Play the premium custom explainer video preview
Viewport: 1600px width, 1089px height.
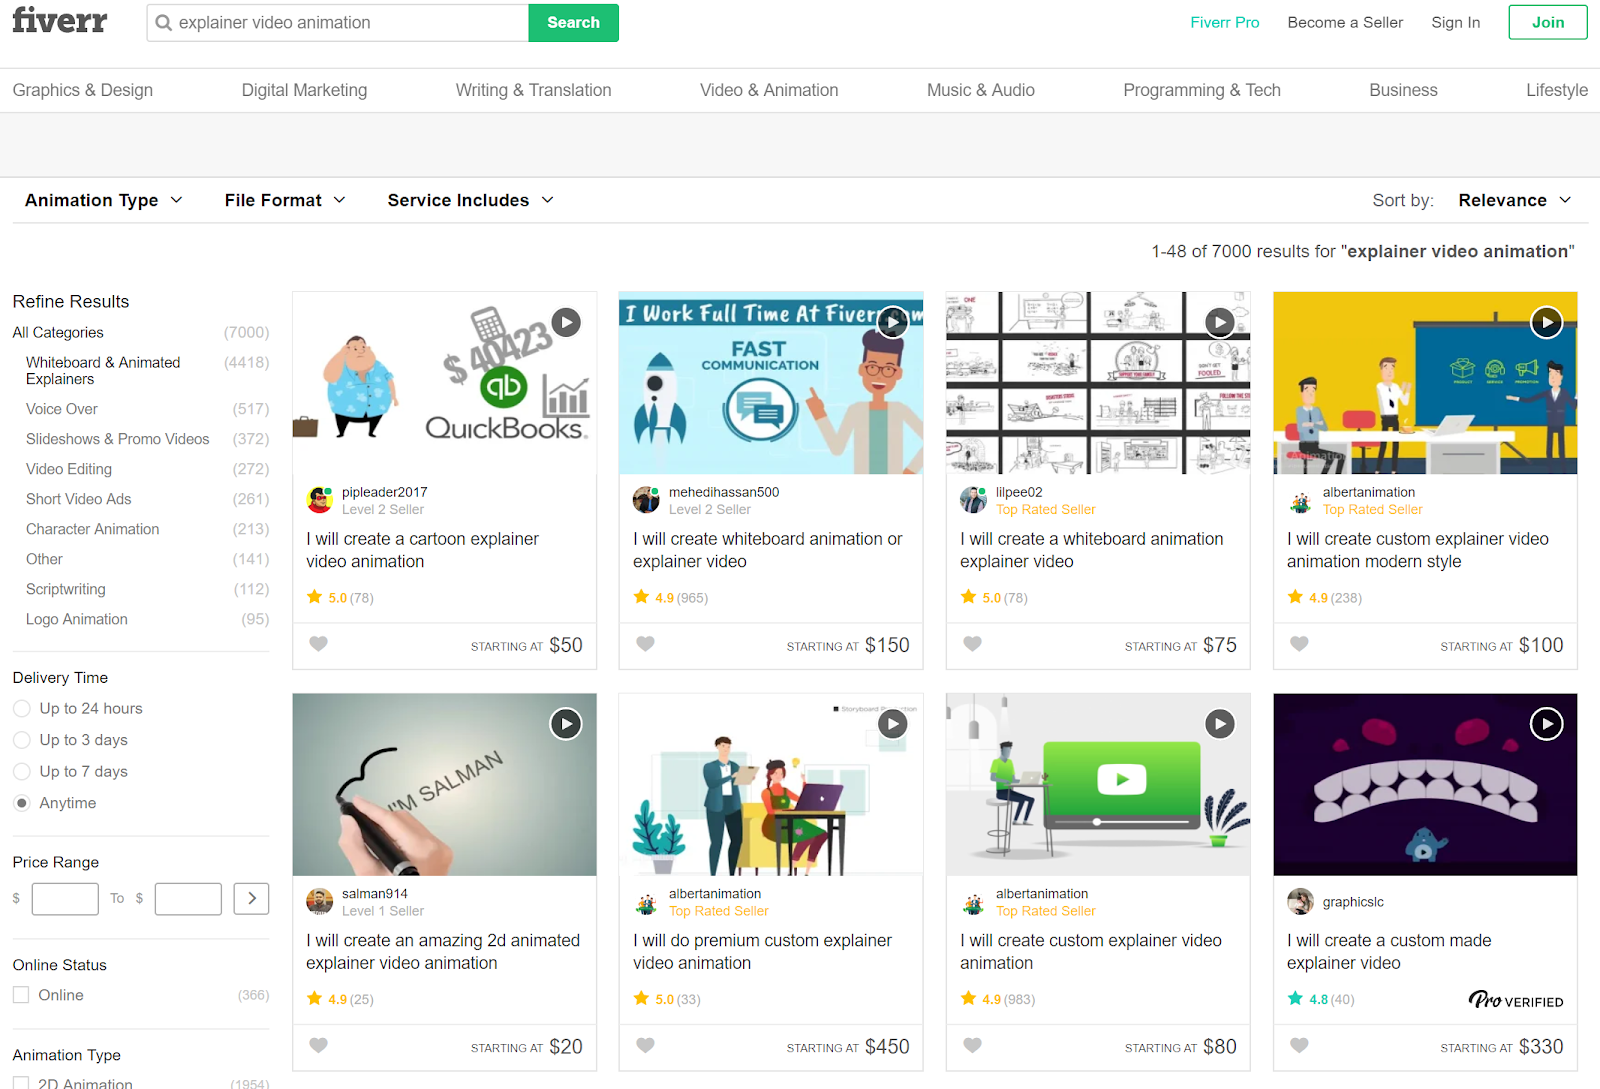[x=892, y=724]
